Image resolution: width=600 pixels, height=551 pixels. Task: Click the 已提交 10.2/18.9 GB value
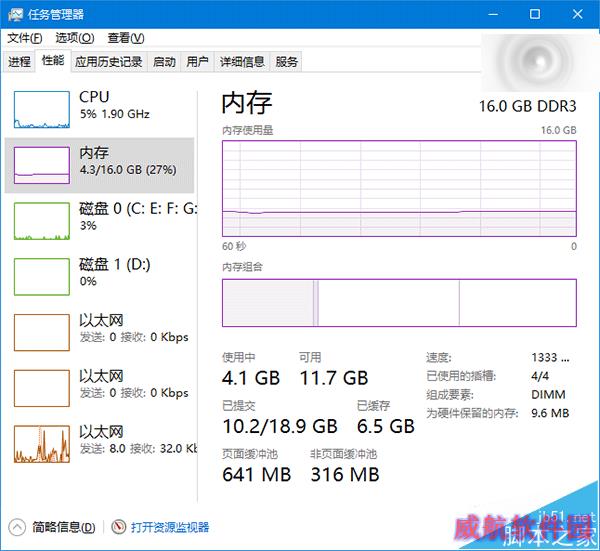point(280,426)
